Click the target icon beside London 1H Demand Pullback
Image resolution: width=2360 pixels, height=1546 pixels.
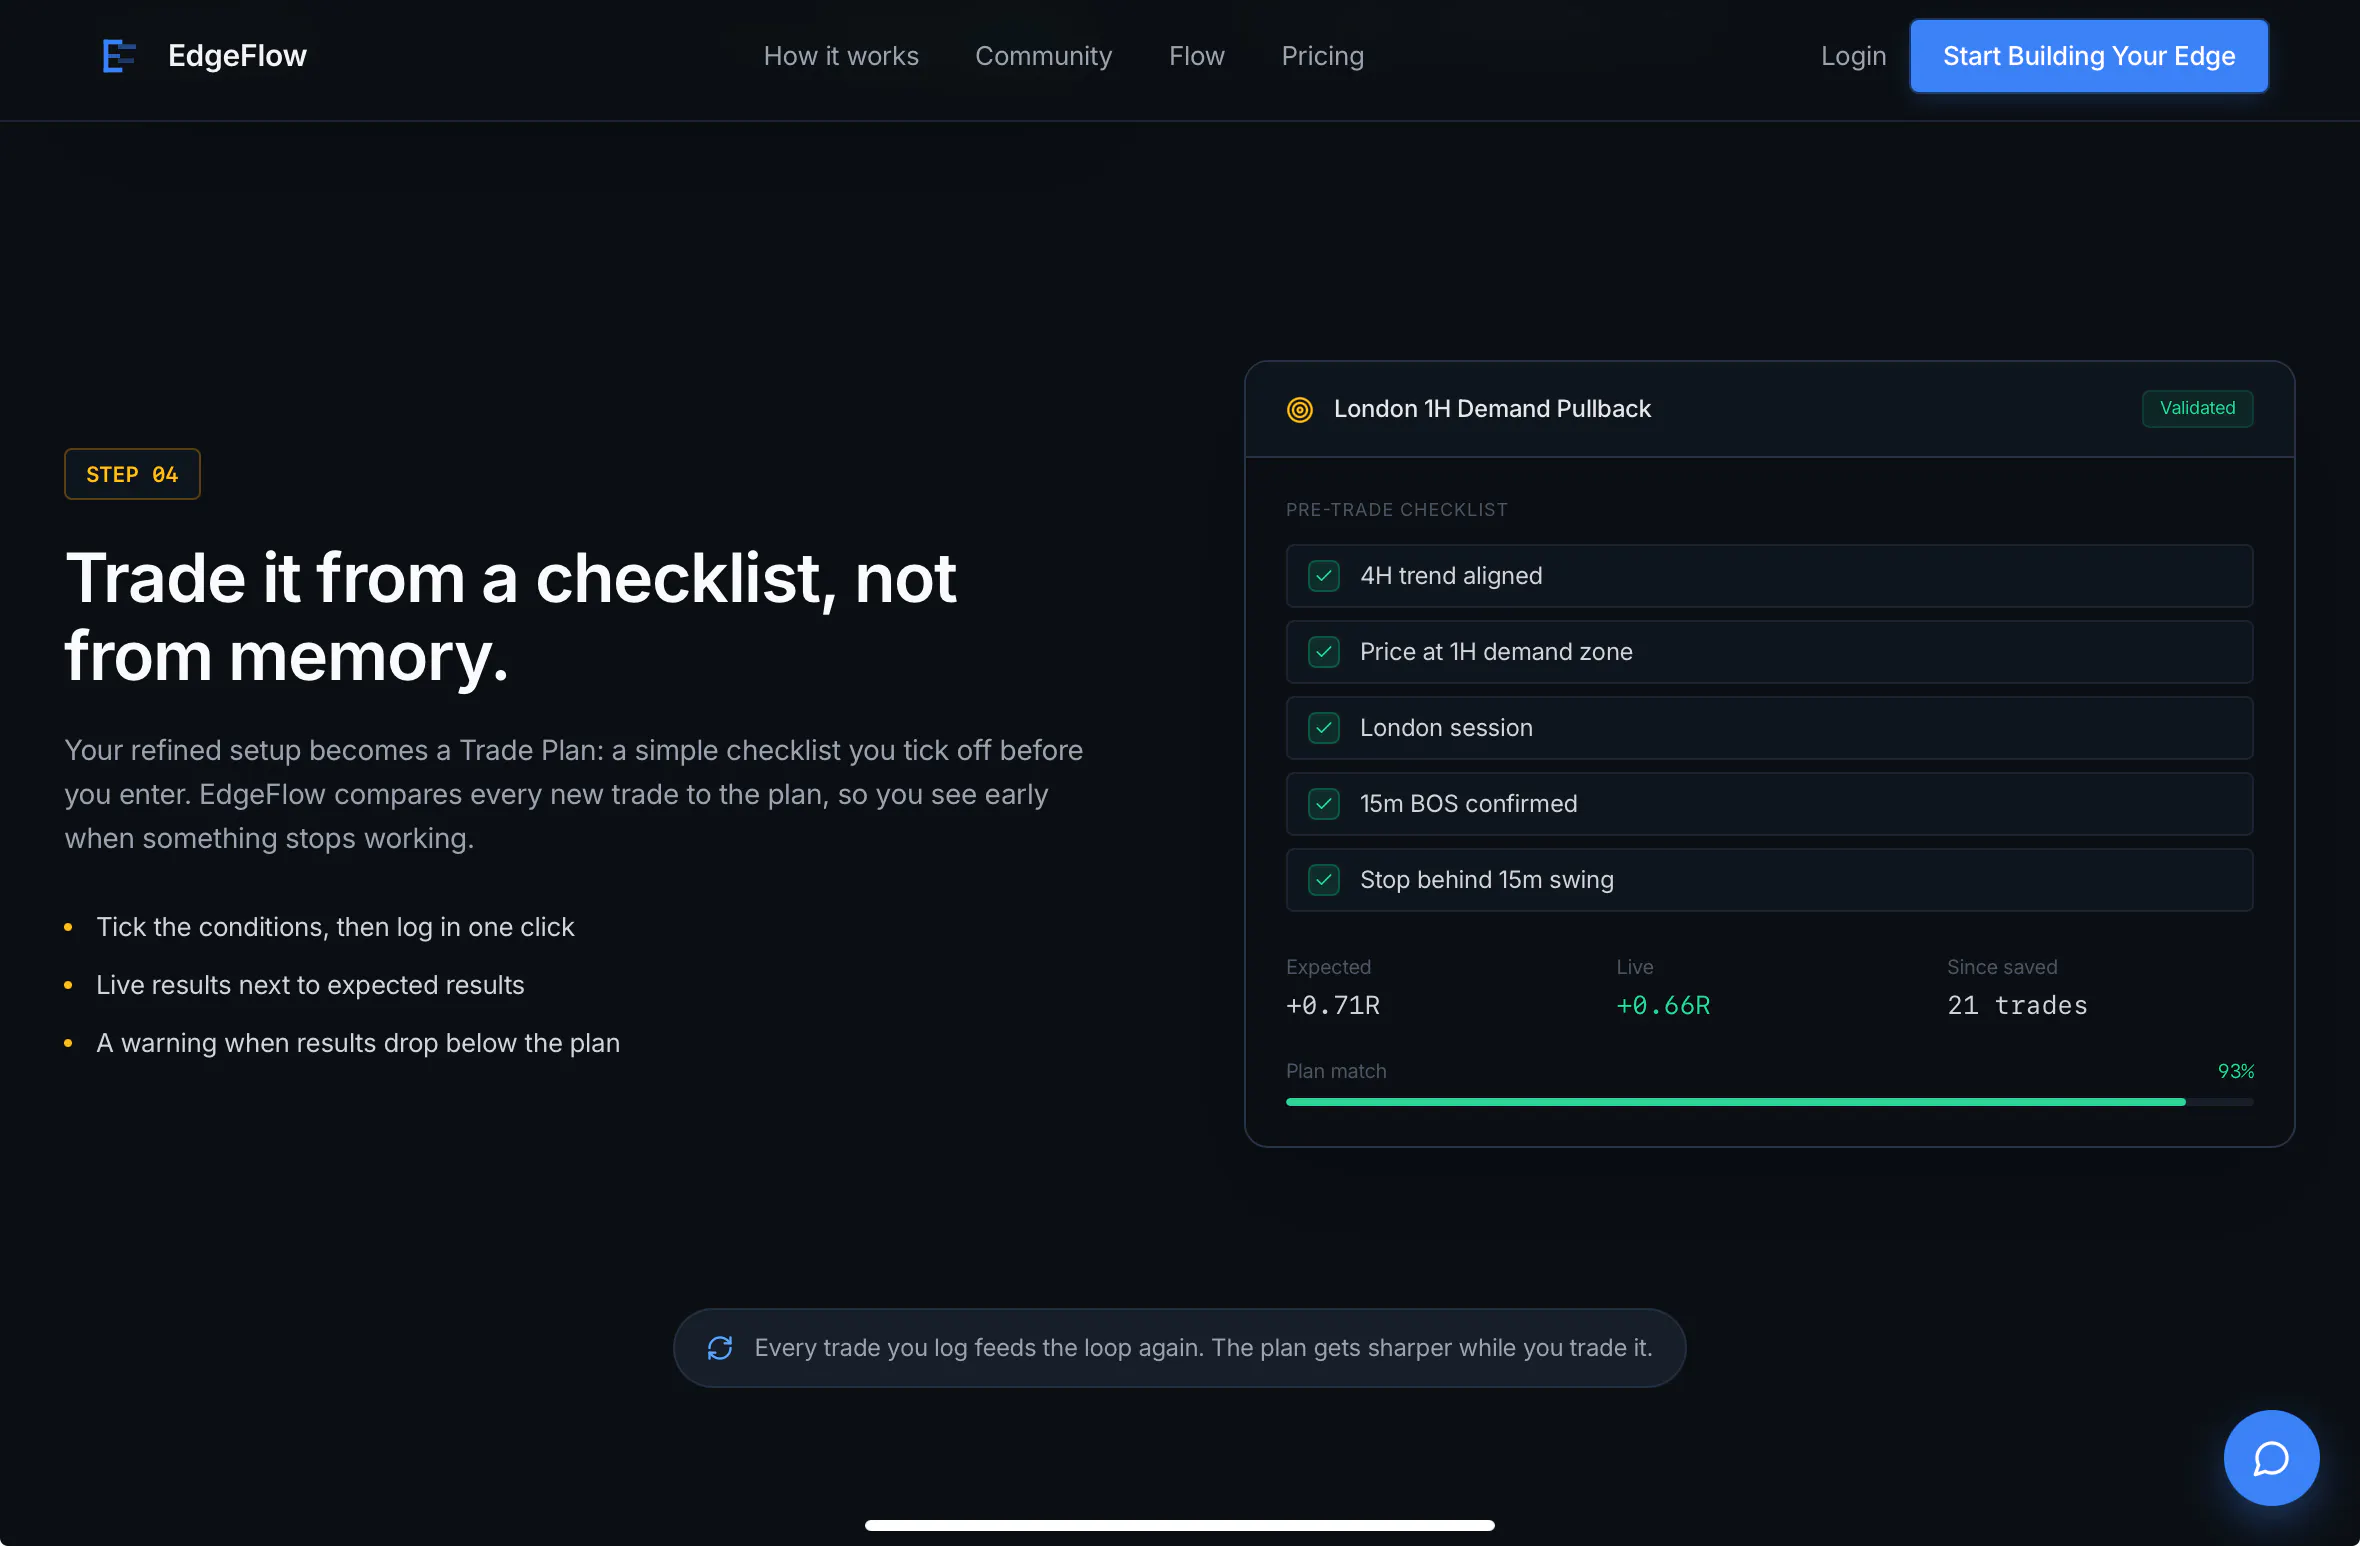click(x=1299, y=409)
